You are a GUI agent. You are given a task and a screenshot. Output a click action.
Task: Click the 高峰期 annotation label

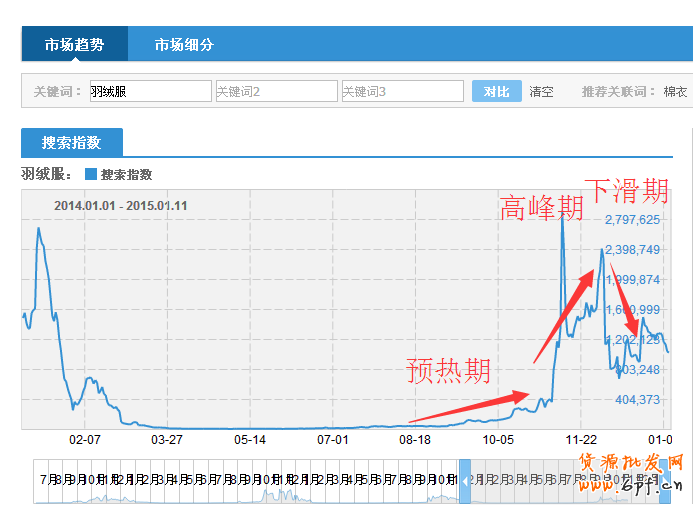click(541, 208)
